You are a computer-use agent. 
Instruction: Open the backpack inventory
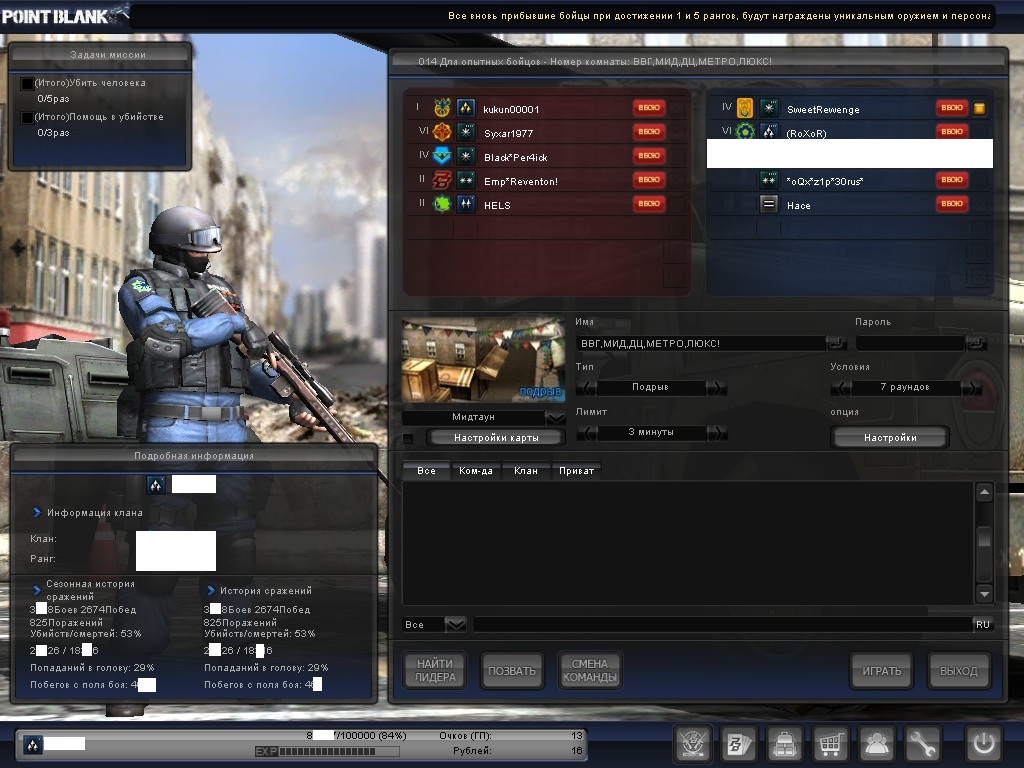(x=785, y=744)
